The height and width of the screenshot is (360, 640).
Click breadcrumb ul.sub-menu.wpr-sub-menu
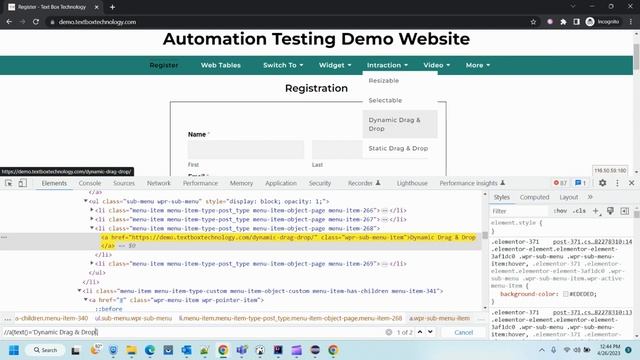point(133,318)
